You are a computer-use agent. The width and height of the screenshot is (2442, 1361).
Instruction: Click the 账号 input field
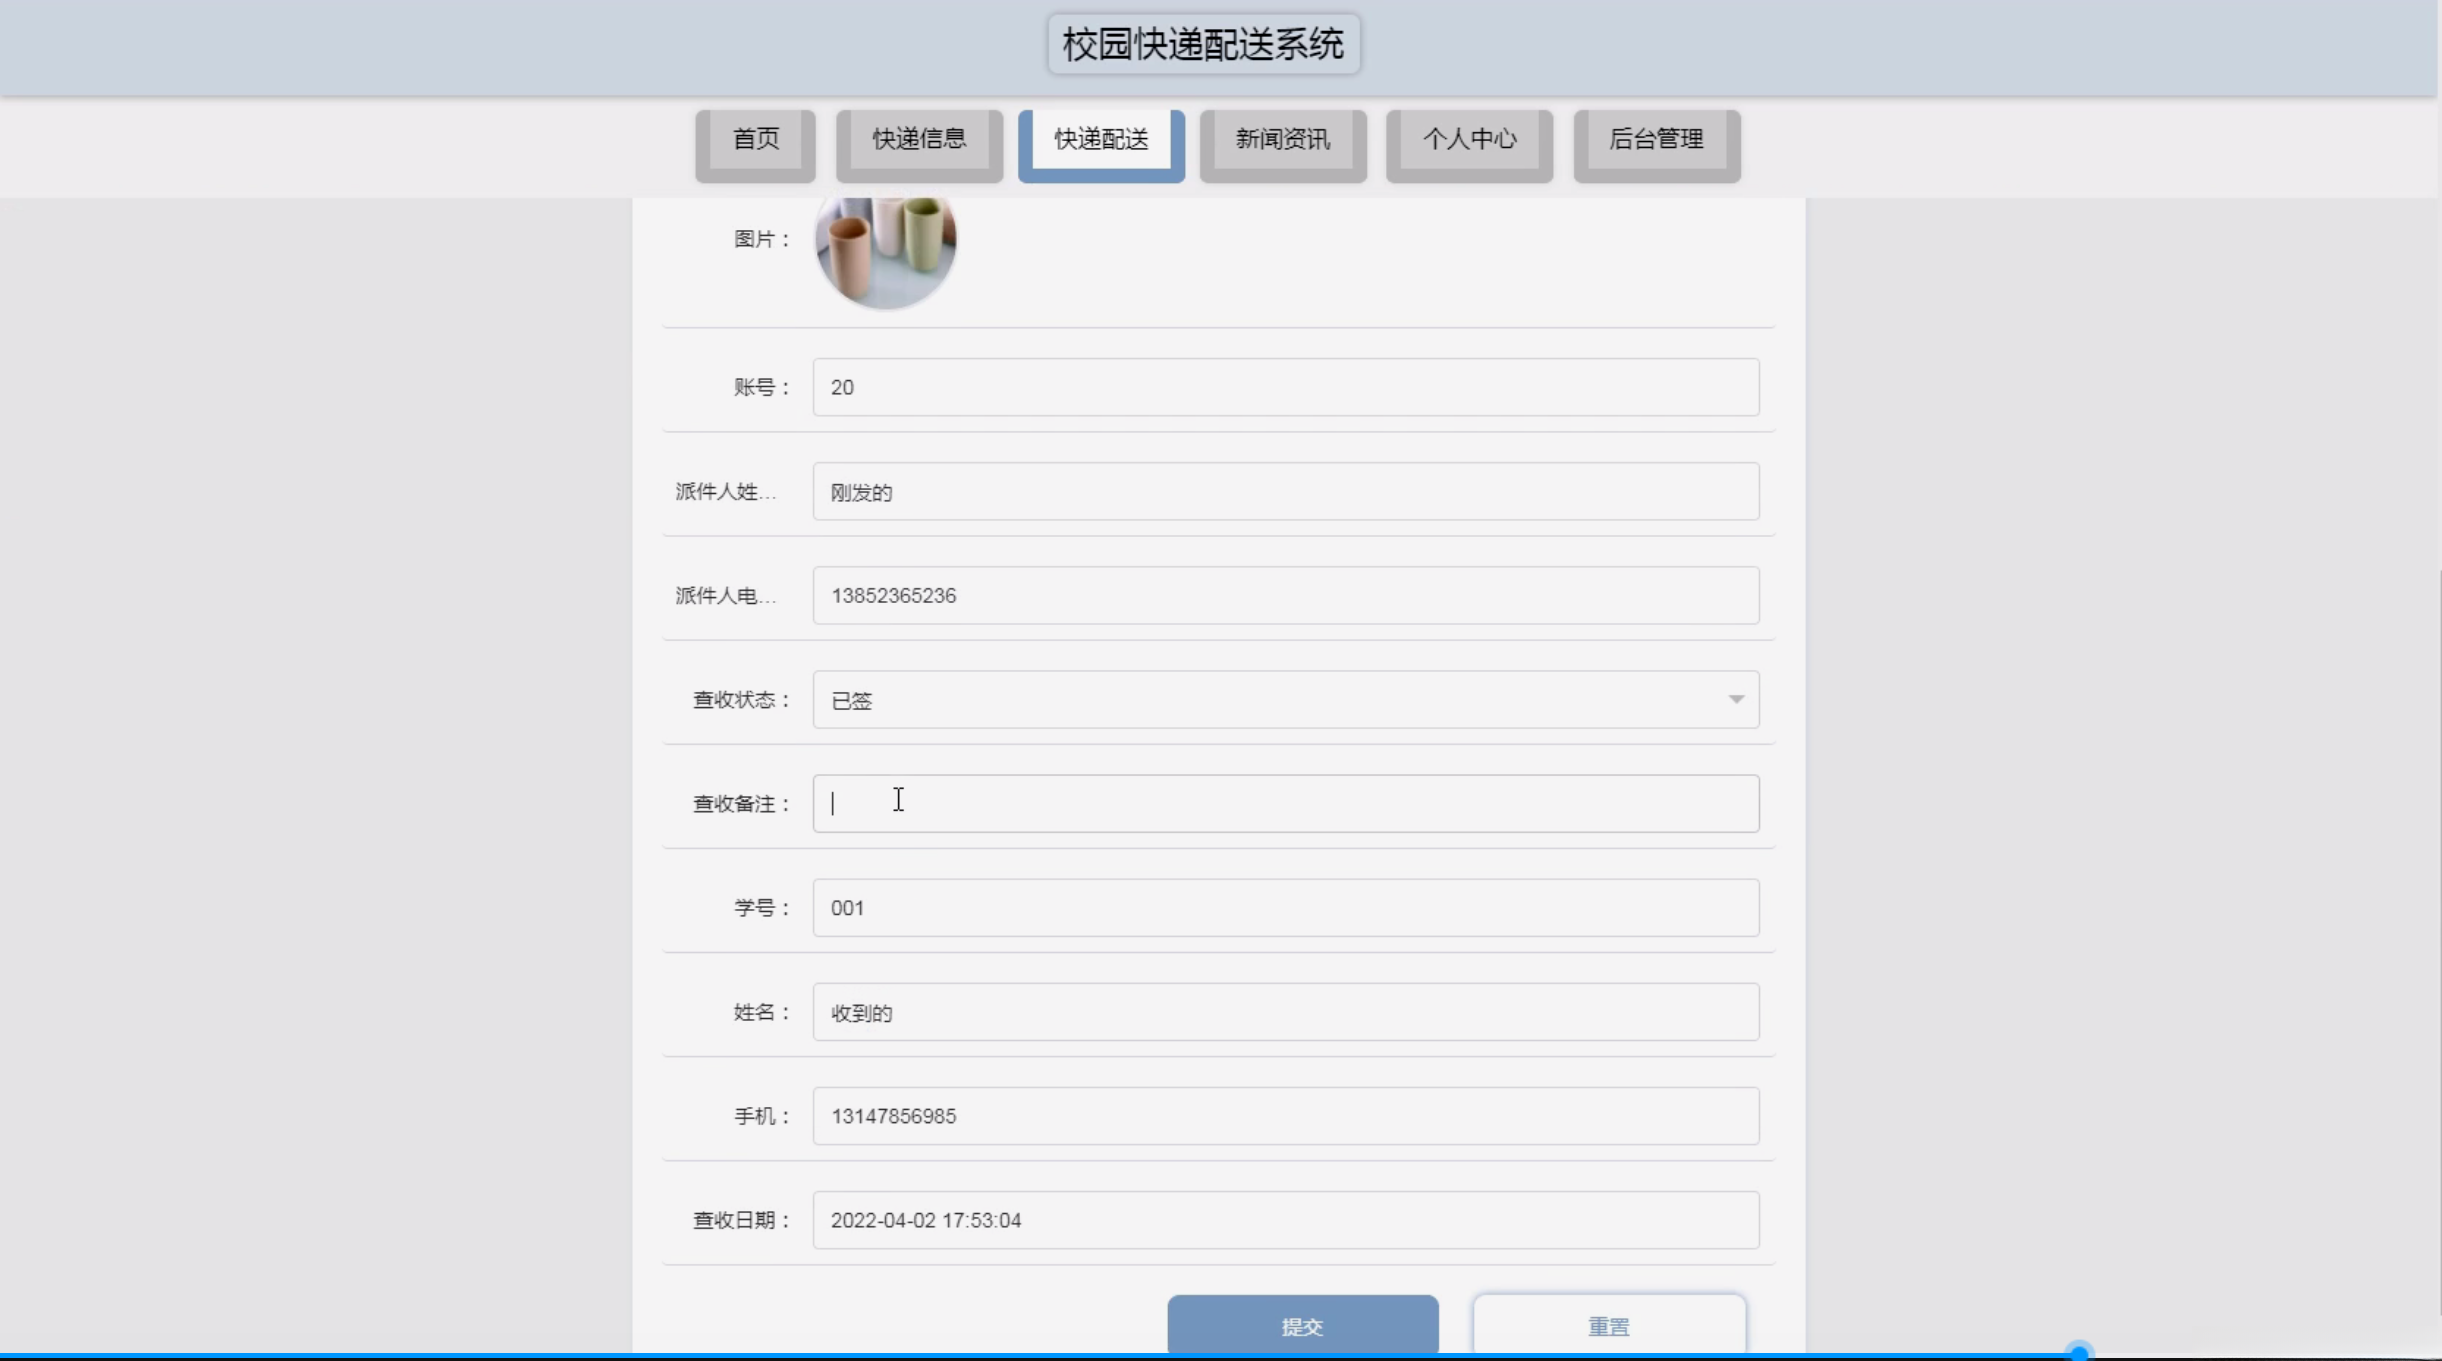pyautogui.click(x=1285, y=388)
